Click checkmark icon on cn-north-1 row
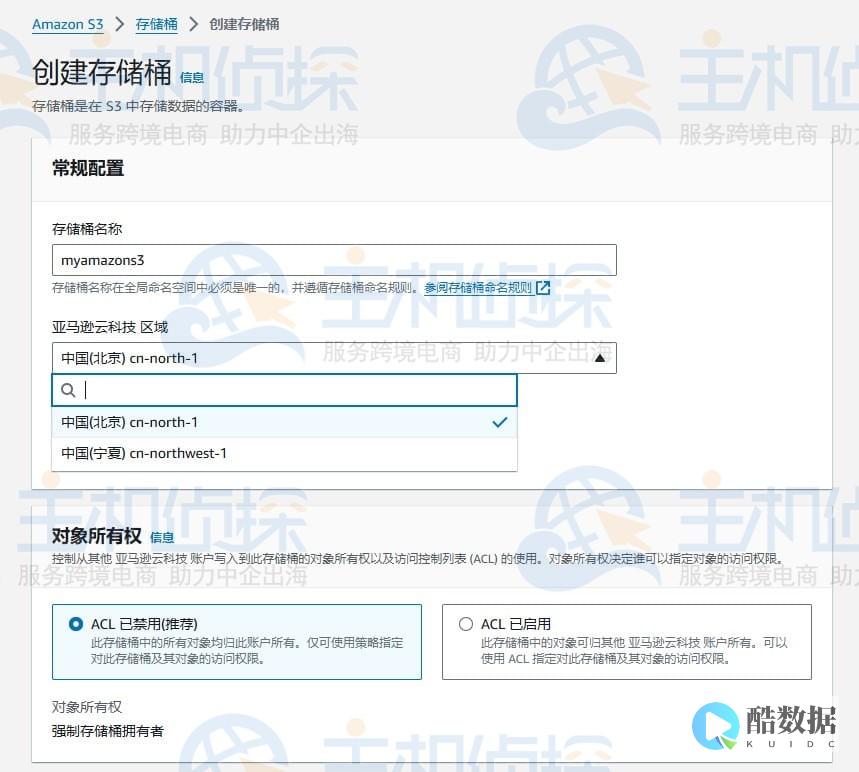Screen dimensions: 859x772 (x=500, y=422)
